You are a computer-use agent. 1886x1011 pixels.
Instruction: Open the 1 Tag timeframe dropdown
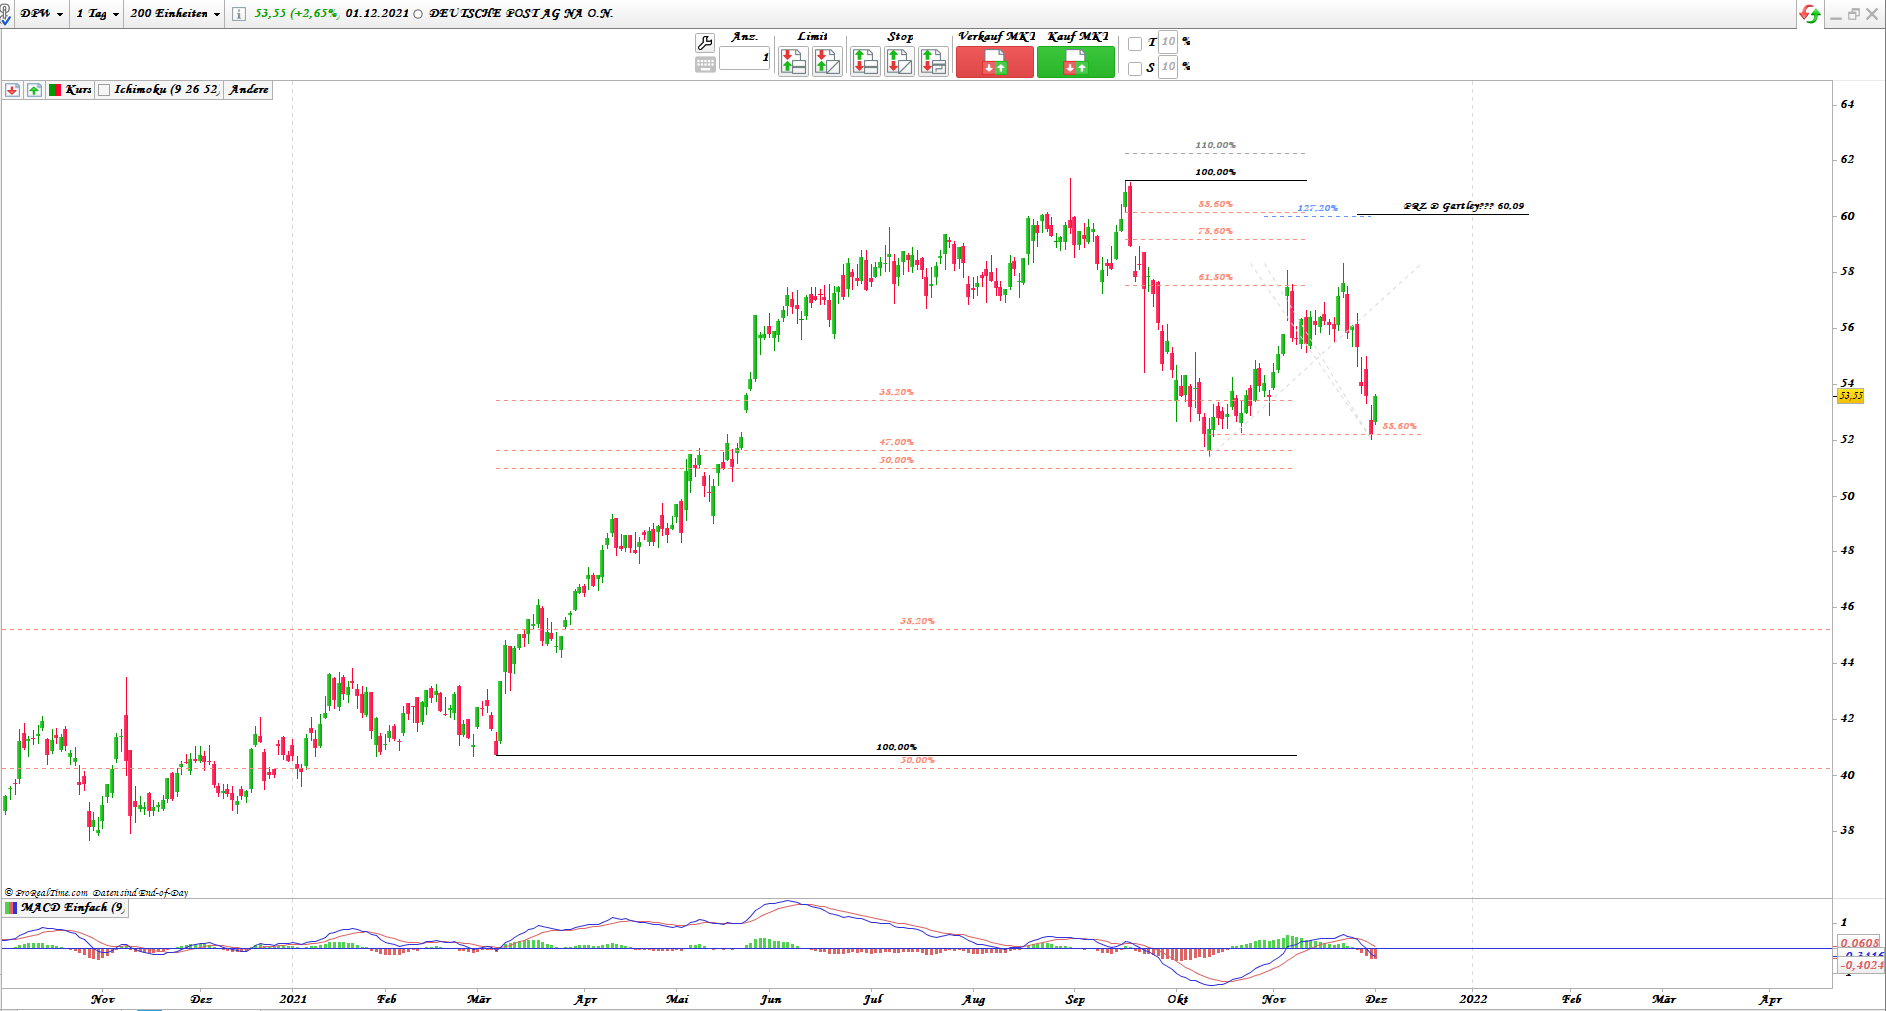coord(97,14)
